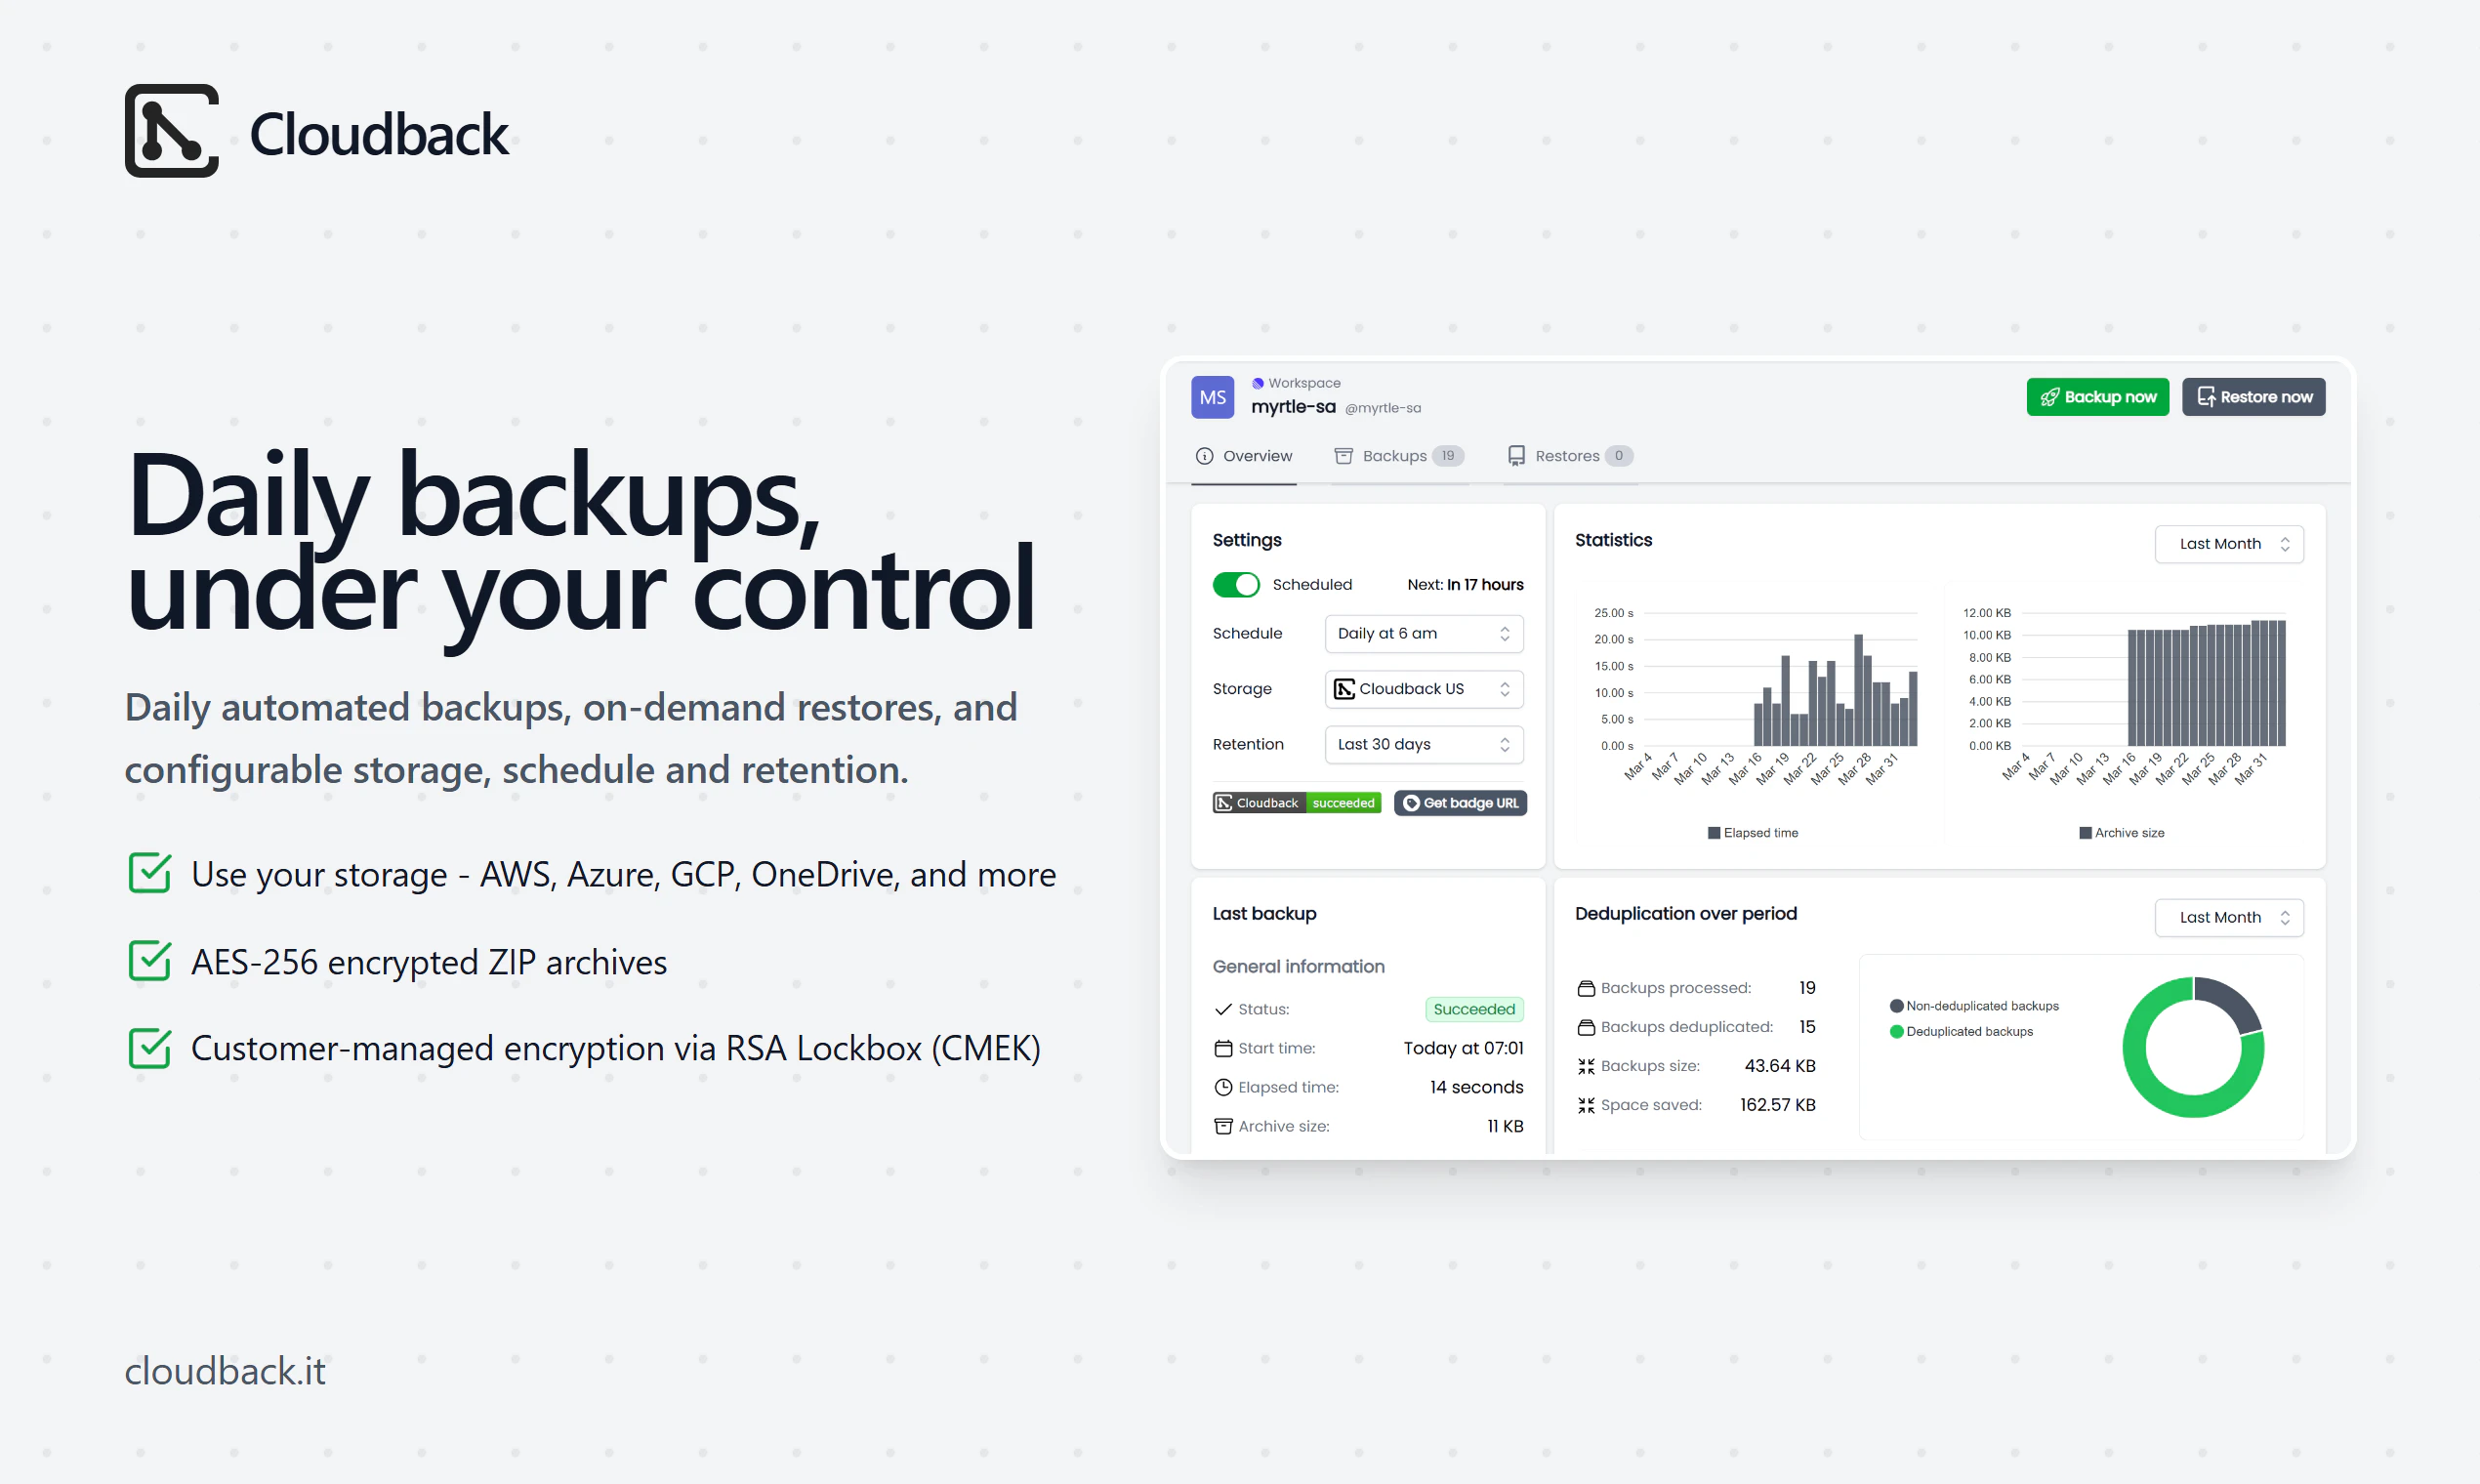Click the Cloudback logo icon
The image size is (2480, 1484).
click(171, 131)
